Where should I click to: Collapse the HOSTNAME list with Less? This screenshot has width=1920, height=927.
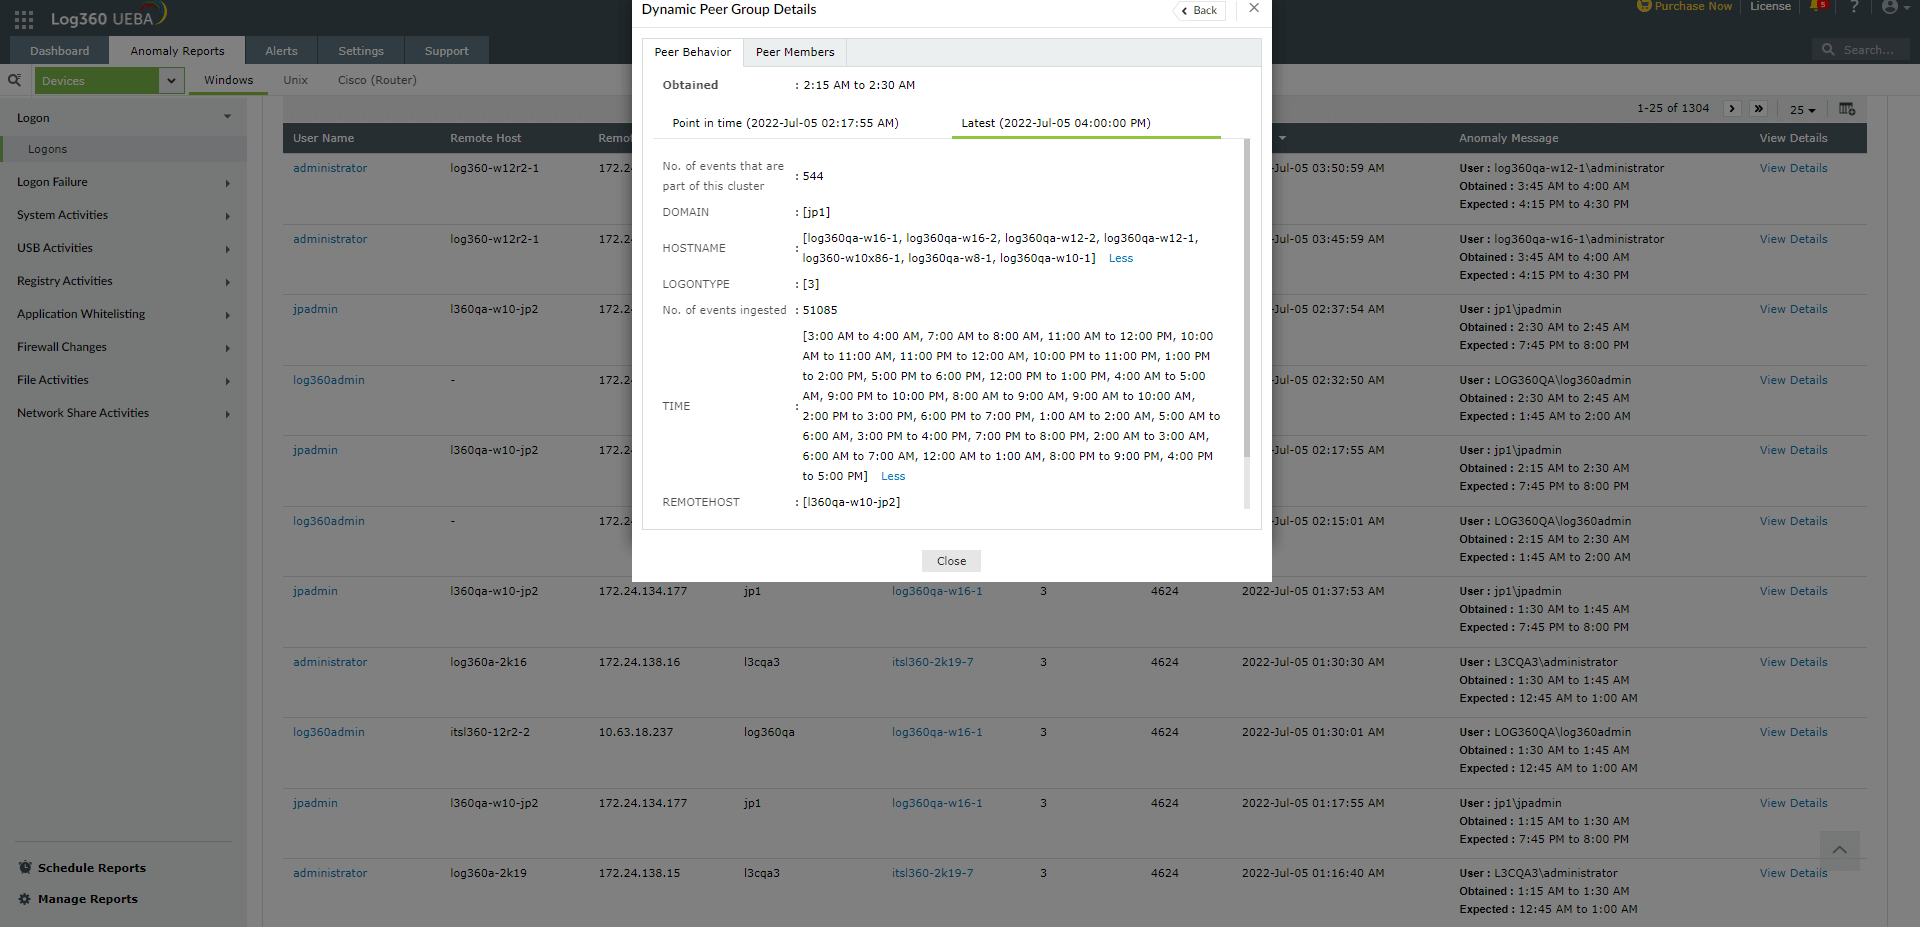(x=1121, y=258)
